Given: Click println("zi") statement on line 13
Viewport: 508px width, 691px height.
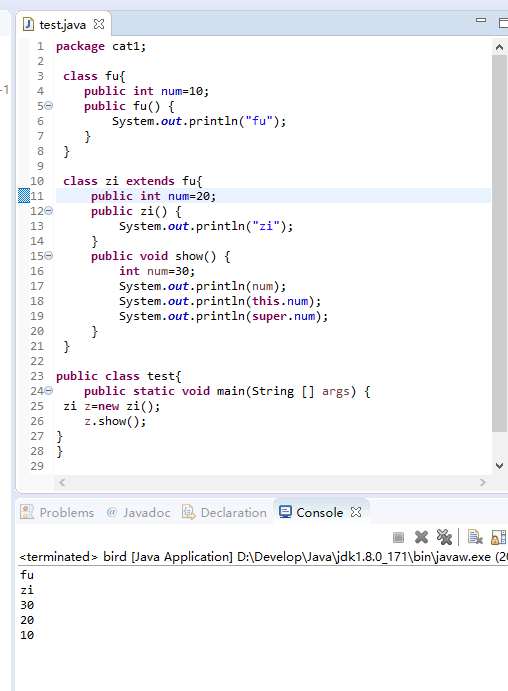Looking at the screenshot, I should pyautogui.click(x=206, y=226).
